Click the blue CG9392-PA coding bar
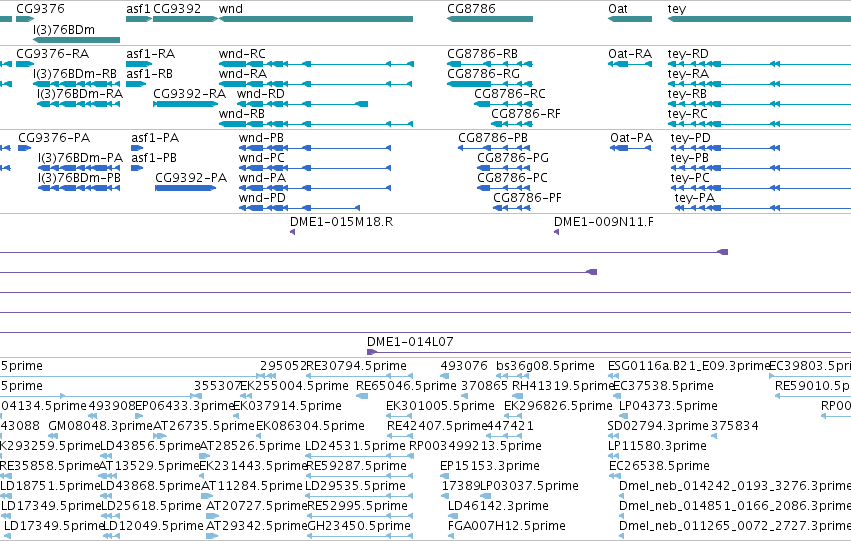The height and width of the screenshot is (541, 851). (185, 188)
